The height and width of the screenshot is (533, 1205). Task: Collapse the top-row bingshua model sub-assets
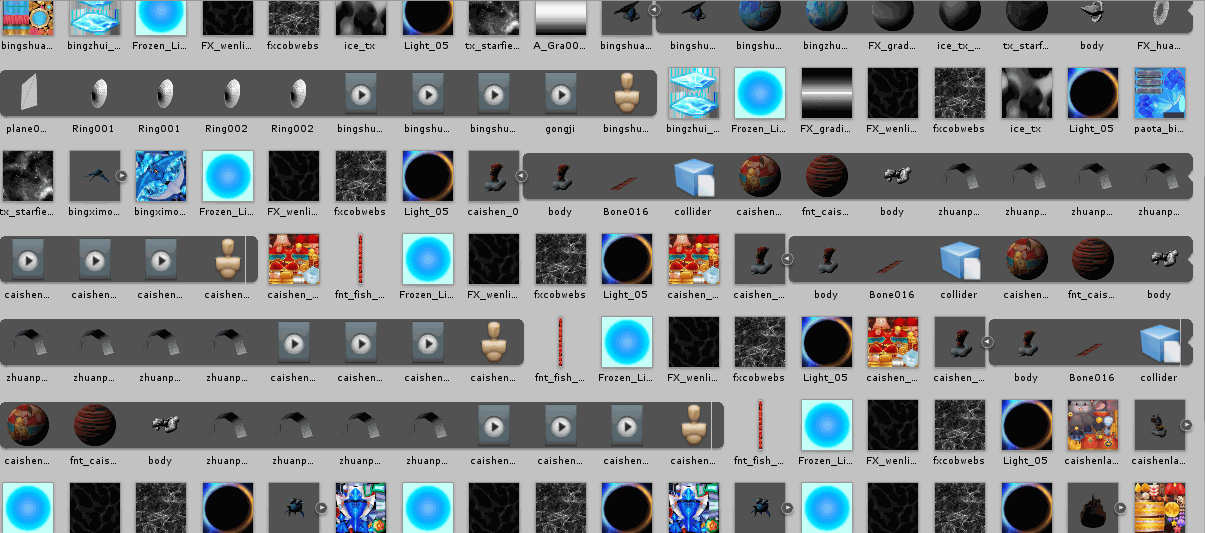[654, 10]
